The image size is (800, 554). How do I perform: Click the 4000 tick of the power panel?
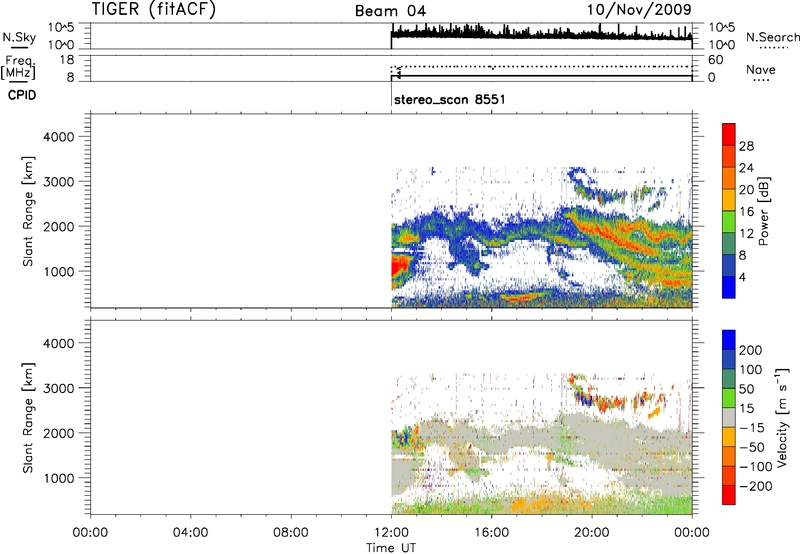[x=58, y=137]
